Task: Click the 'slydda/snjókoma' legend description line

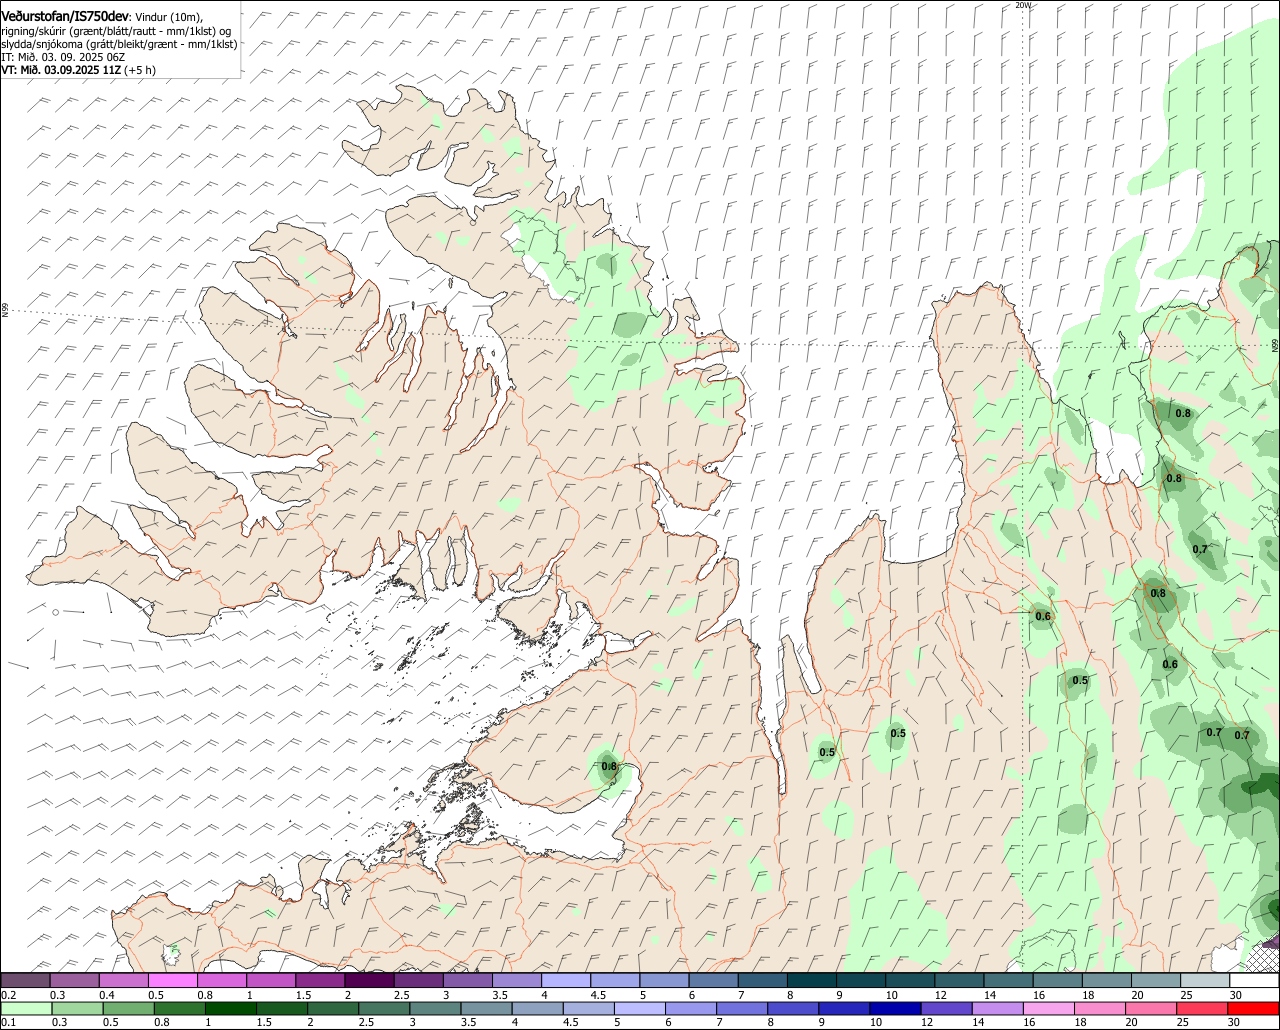Action: (119, 44)
